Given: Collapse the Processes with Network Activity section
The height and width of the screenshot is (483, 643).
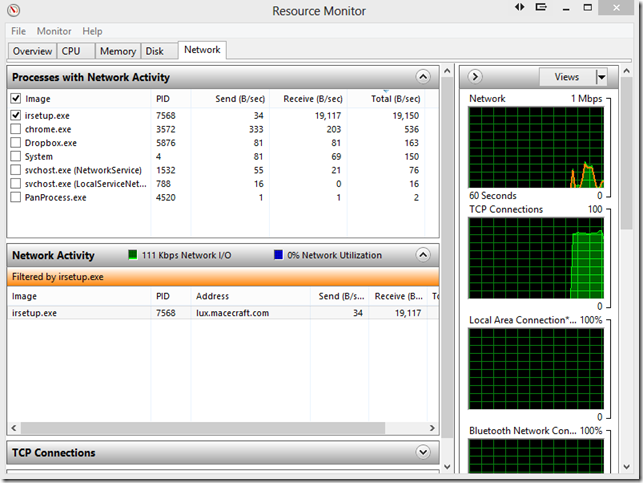Looking at the screenshot, I should click(x=423, y=77).
